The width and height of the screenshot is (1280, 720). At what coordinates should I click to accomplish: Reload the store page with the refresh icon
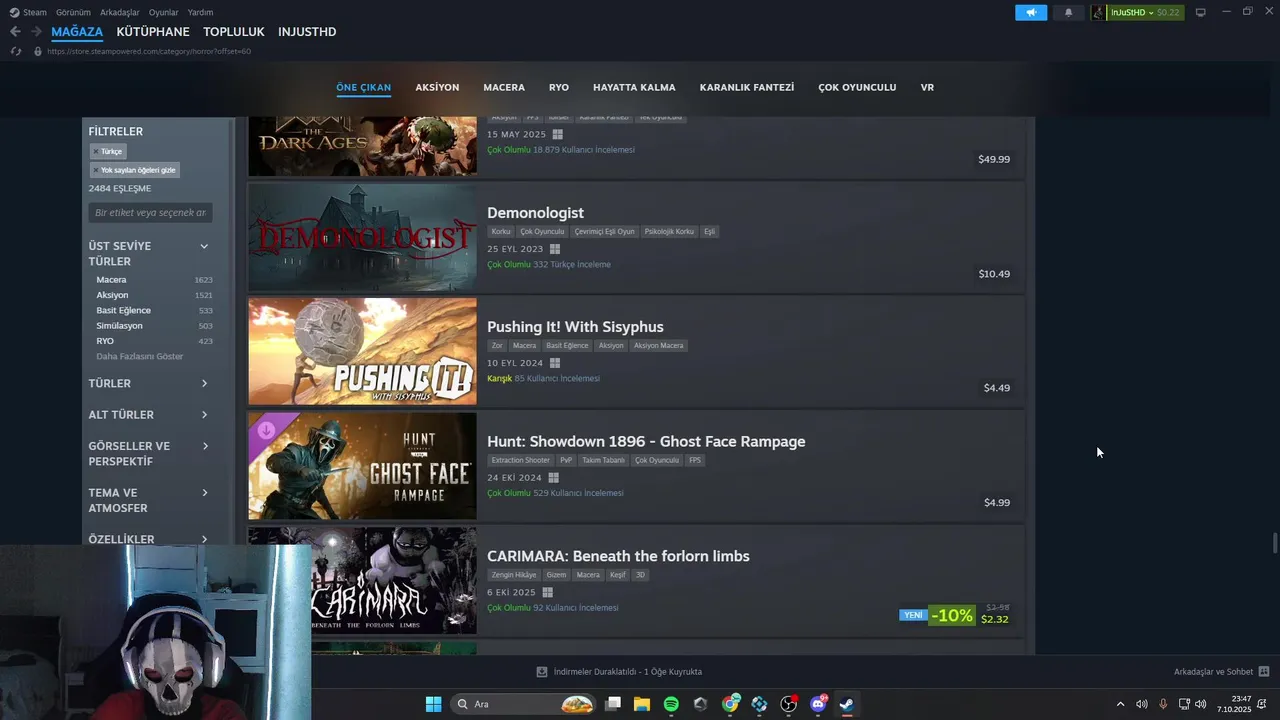pyautogui.click(x=16, y=51)
